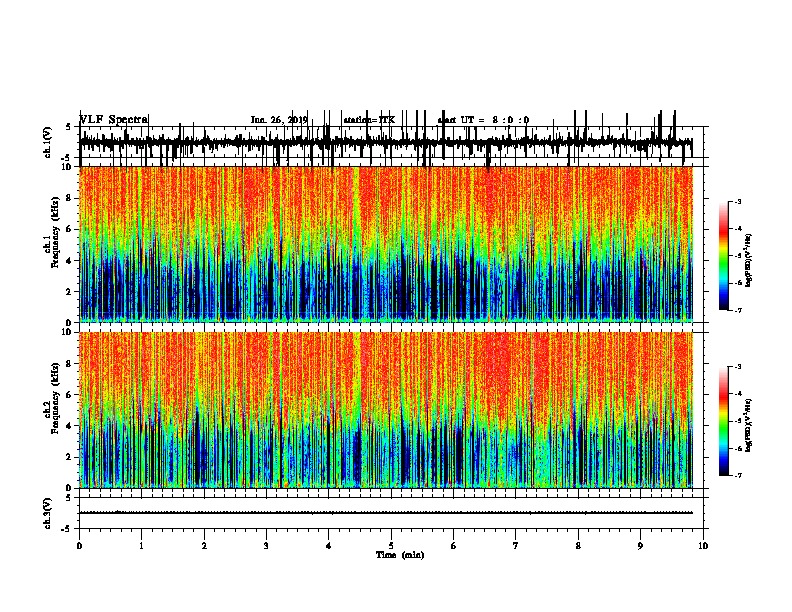
Task: Click the '-3' label on ch.2 color bar
Action: coord(737,367)
